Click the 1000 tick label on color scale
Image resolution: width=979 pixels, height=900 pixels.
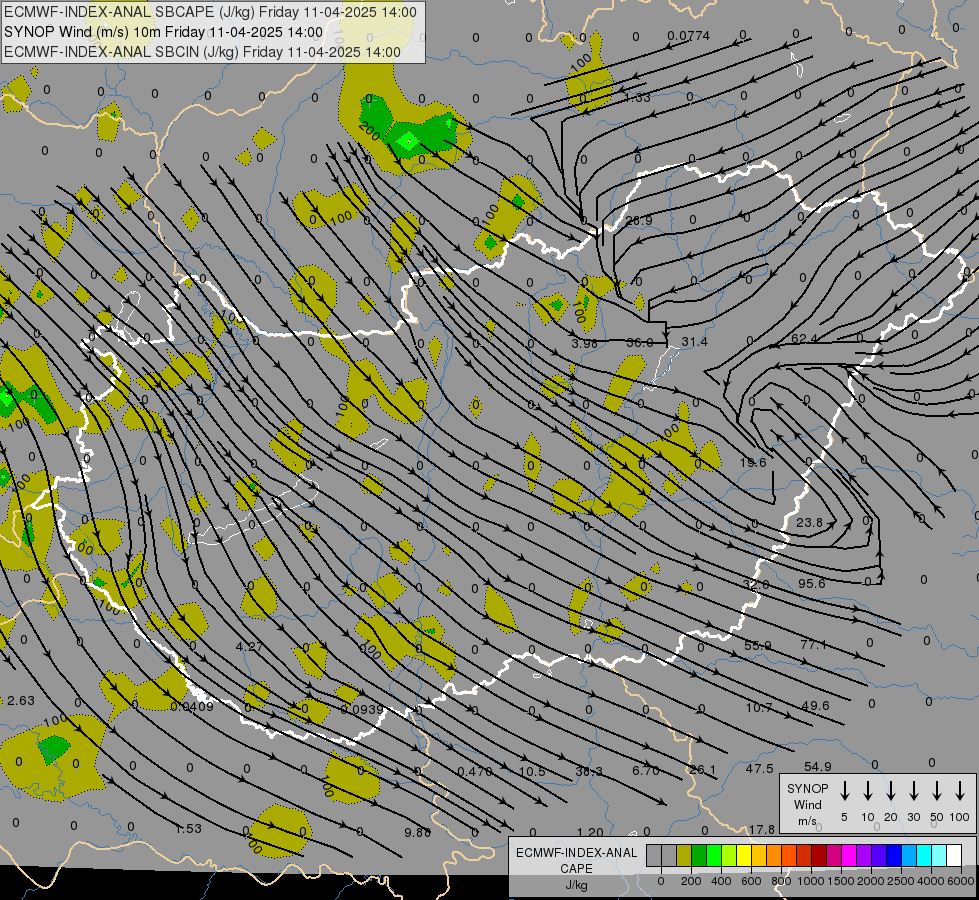(x=811, y=881)
